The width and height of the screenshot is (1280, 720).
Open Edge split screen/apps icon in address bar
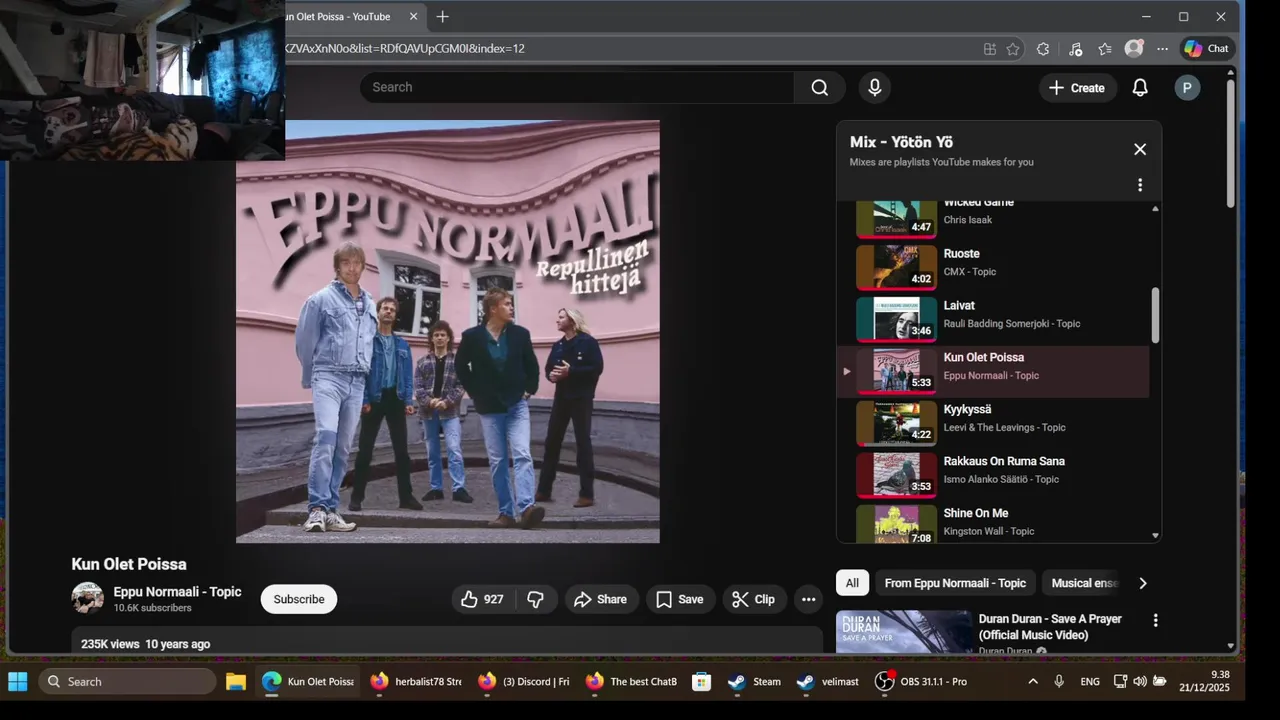[x=989, y=48]
